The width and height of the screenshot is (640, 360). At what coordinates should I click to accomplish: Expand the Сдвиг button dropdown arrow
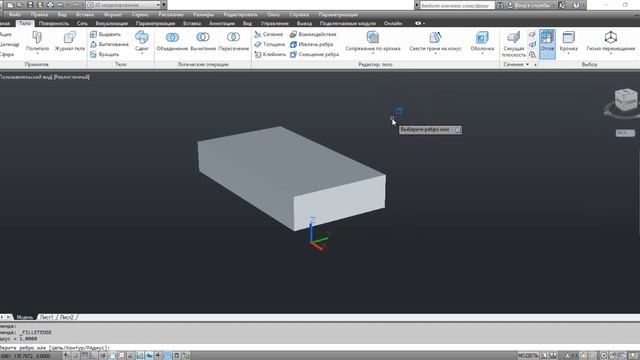(142, 53)
